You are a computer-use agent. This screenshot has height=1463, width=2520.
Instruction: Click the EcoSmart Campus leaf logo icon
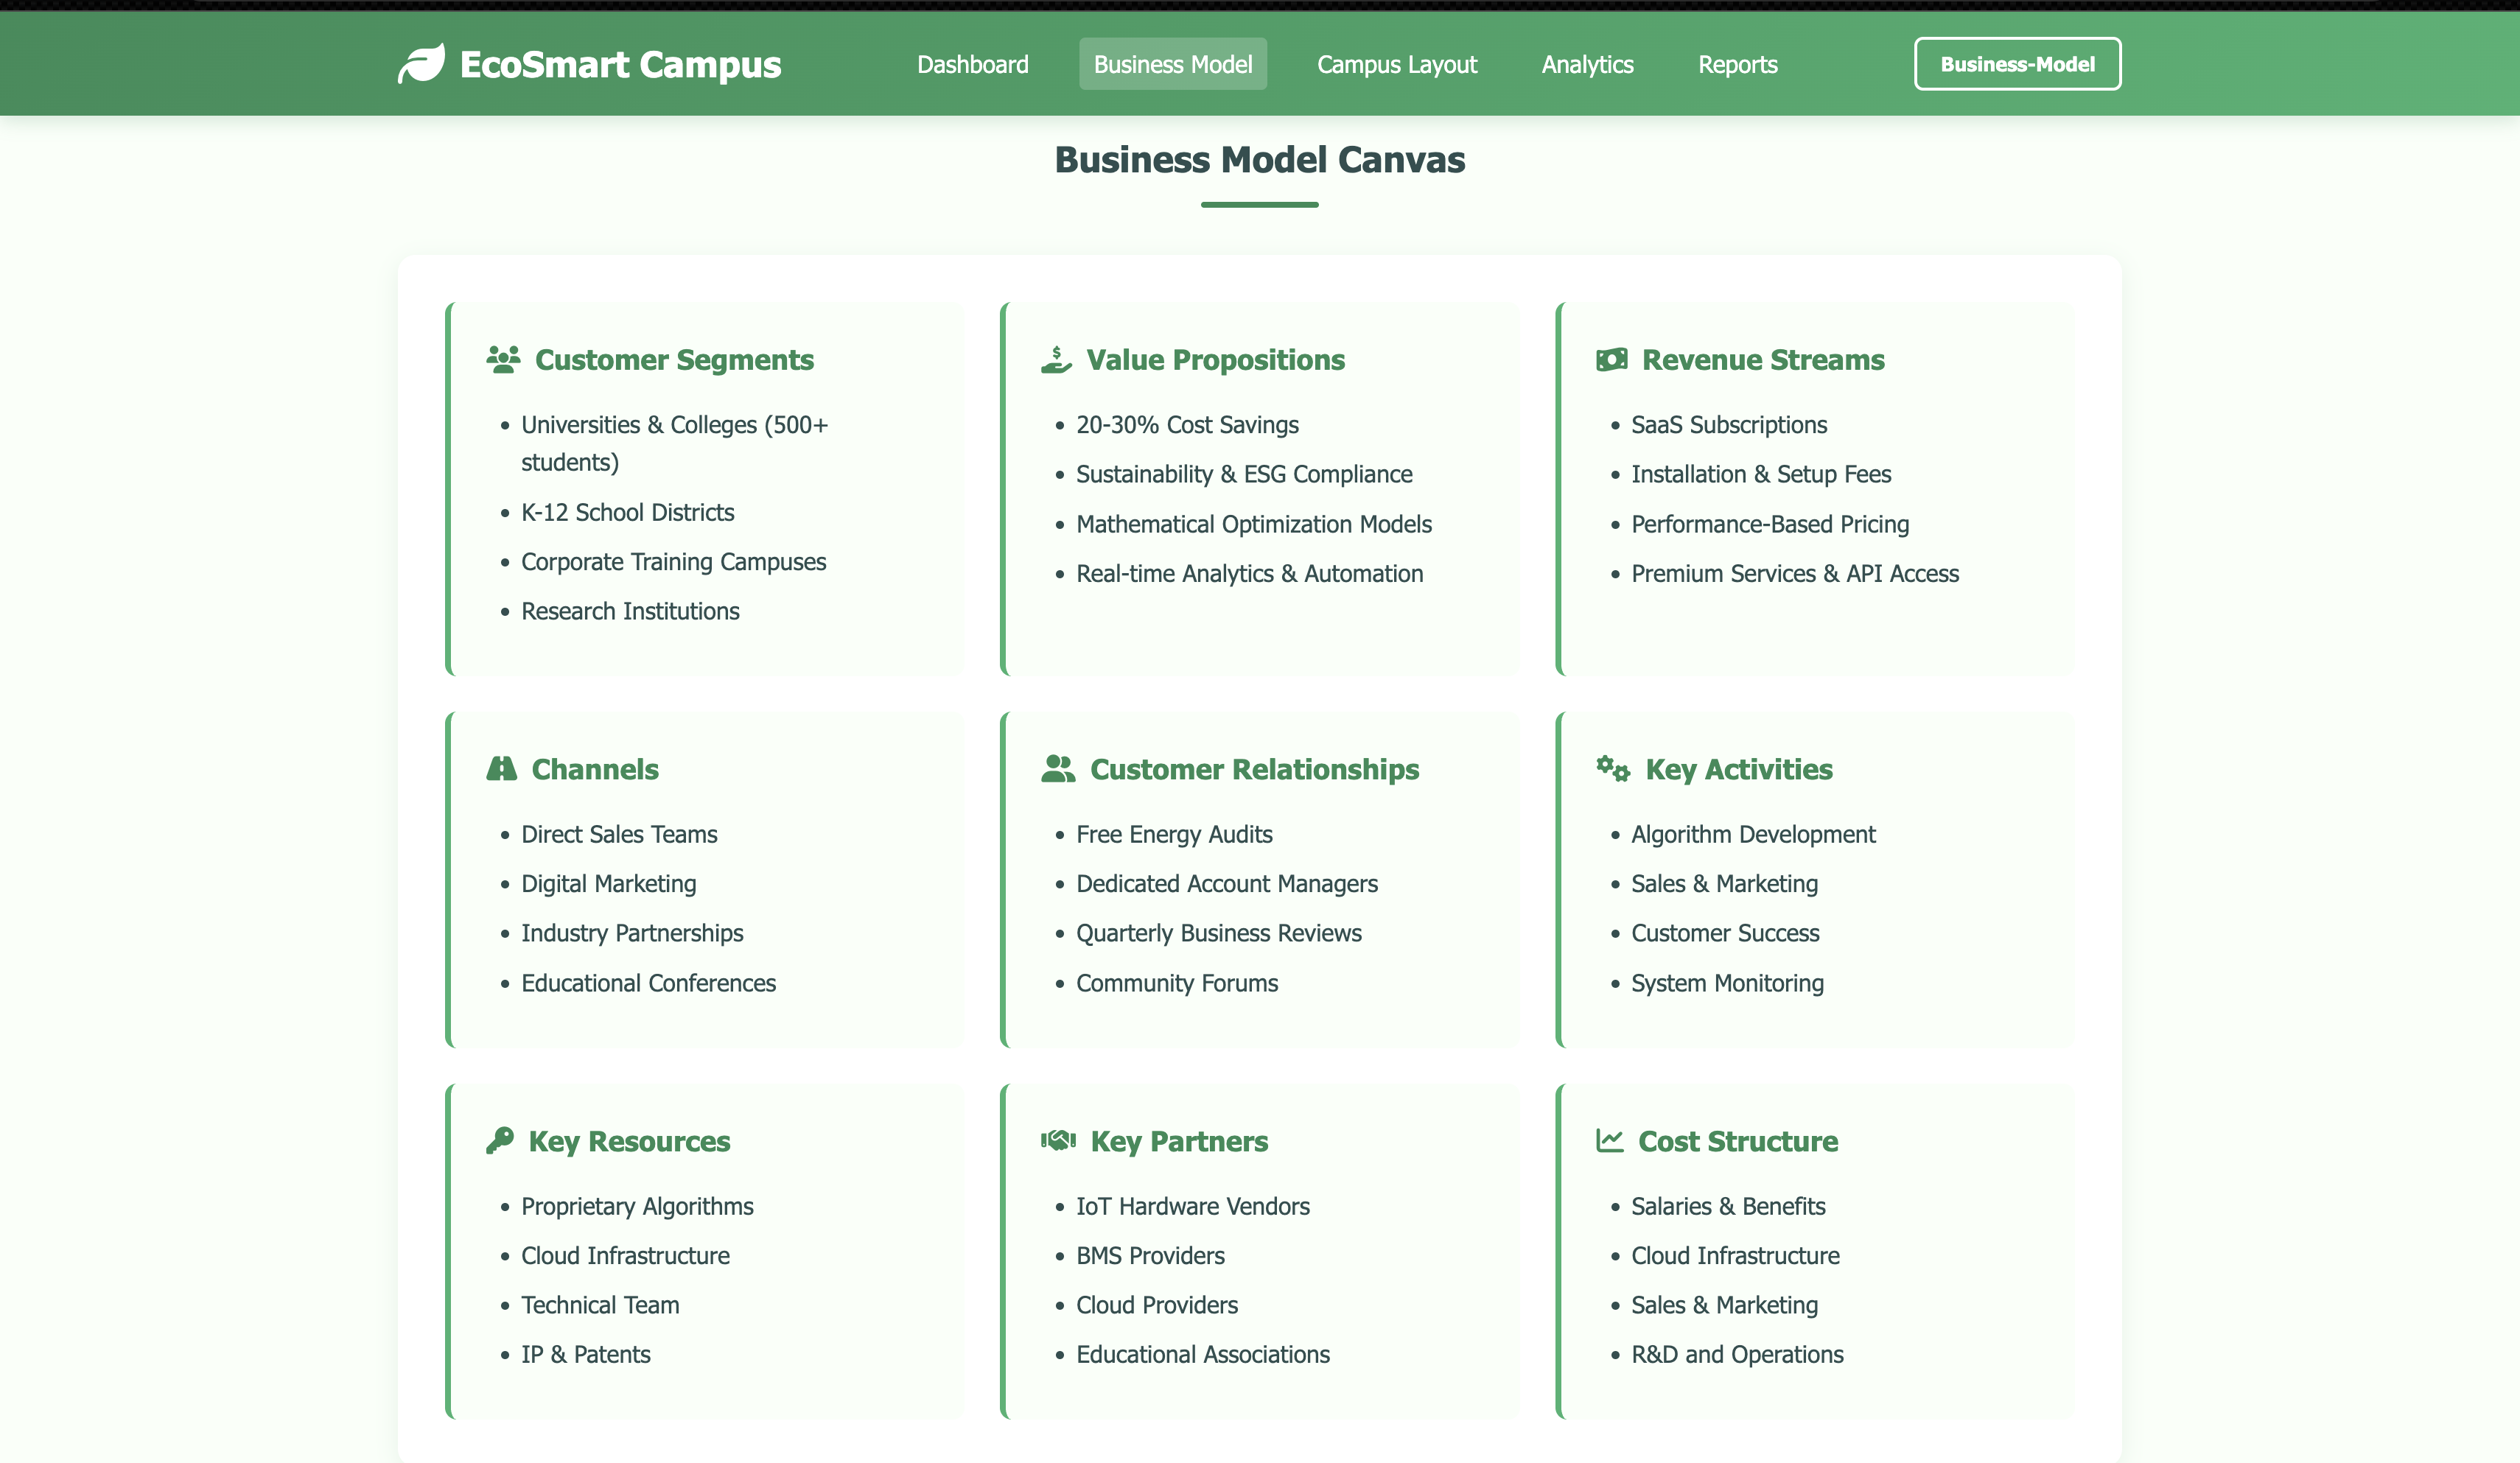pyautogui.click(x=421, y=64)
